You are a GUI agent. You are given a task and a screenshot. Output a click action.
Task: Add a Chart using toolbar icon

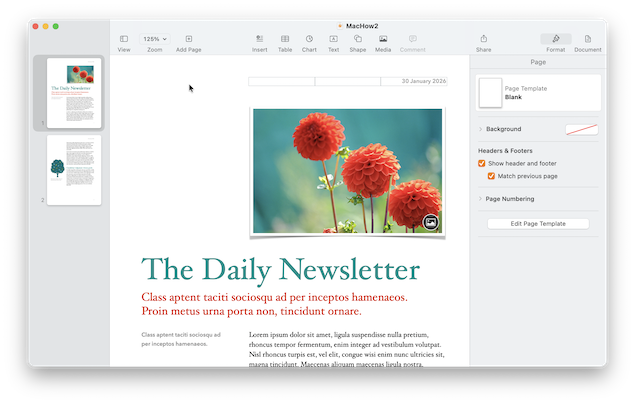pyautogui.click(x=309, y=39)
